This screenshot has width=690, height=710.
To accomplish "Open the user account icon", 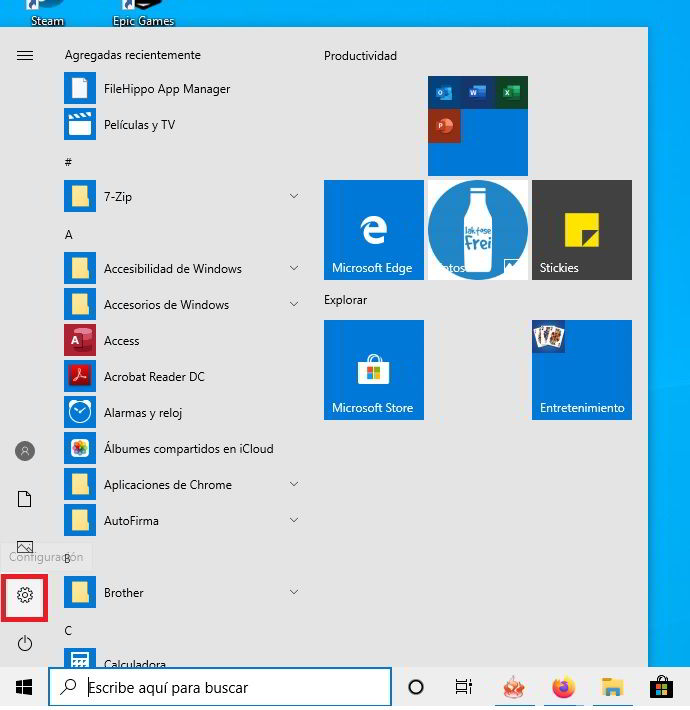I will (x=25, y=451).
